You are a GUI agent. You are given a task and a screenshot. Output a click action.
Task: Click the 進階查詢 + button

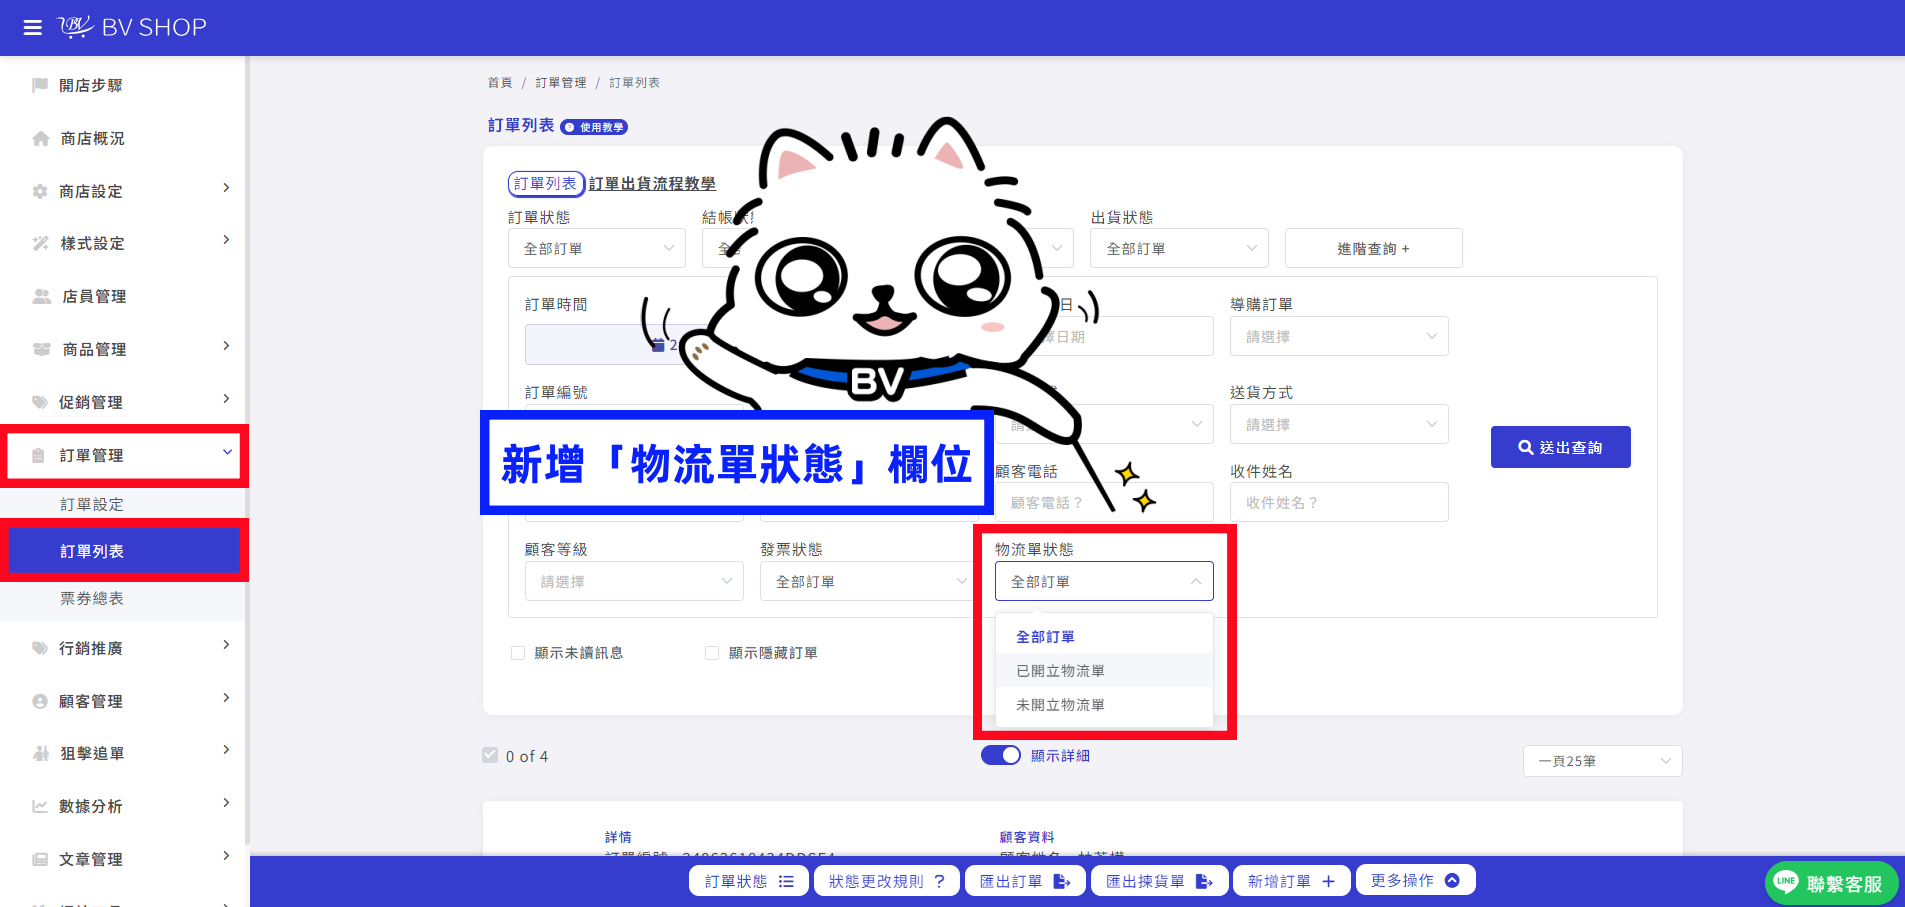coord(1374,248)
